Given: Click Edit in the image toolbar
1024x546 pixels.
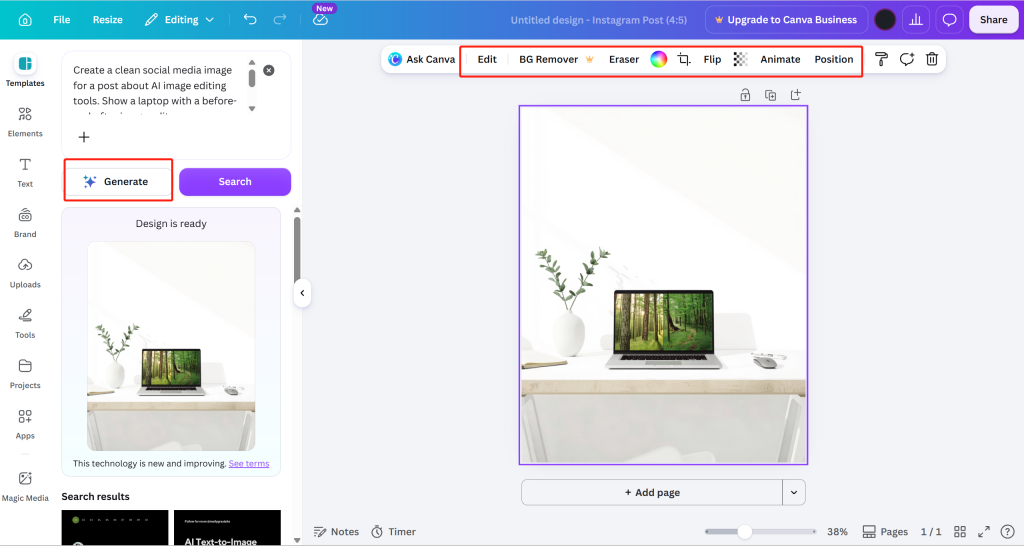Looking at the screenshot, I should [487, 59].
